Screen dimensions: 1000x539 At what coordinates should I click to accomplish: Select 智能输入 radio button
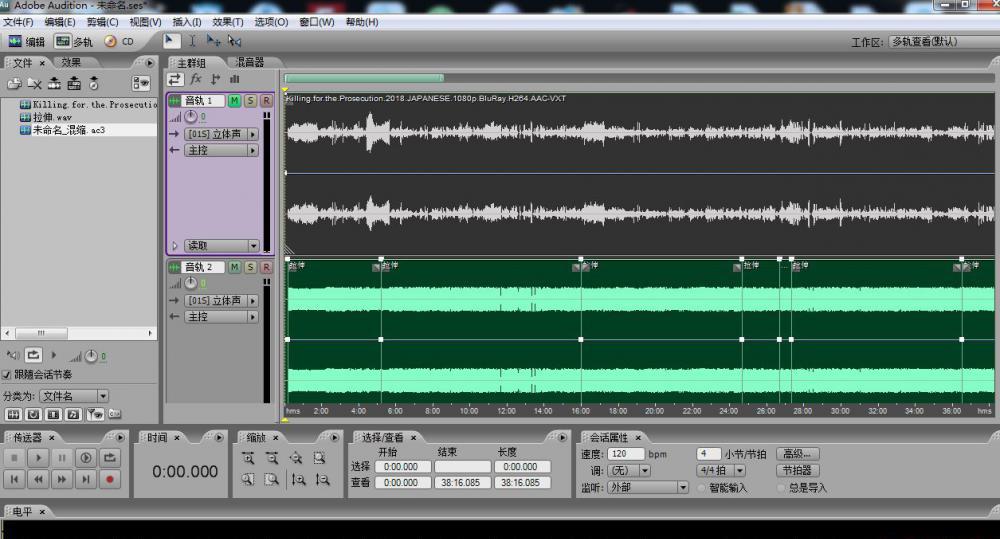[702, 488]
